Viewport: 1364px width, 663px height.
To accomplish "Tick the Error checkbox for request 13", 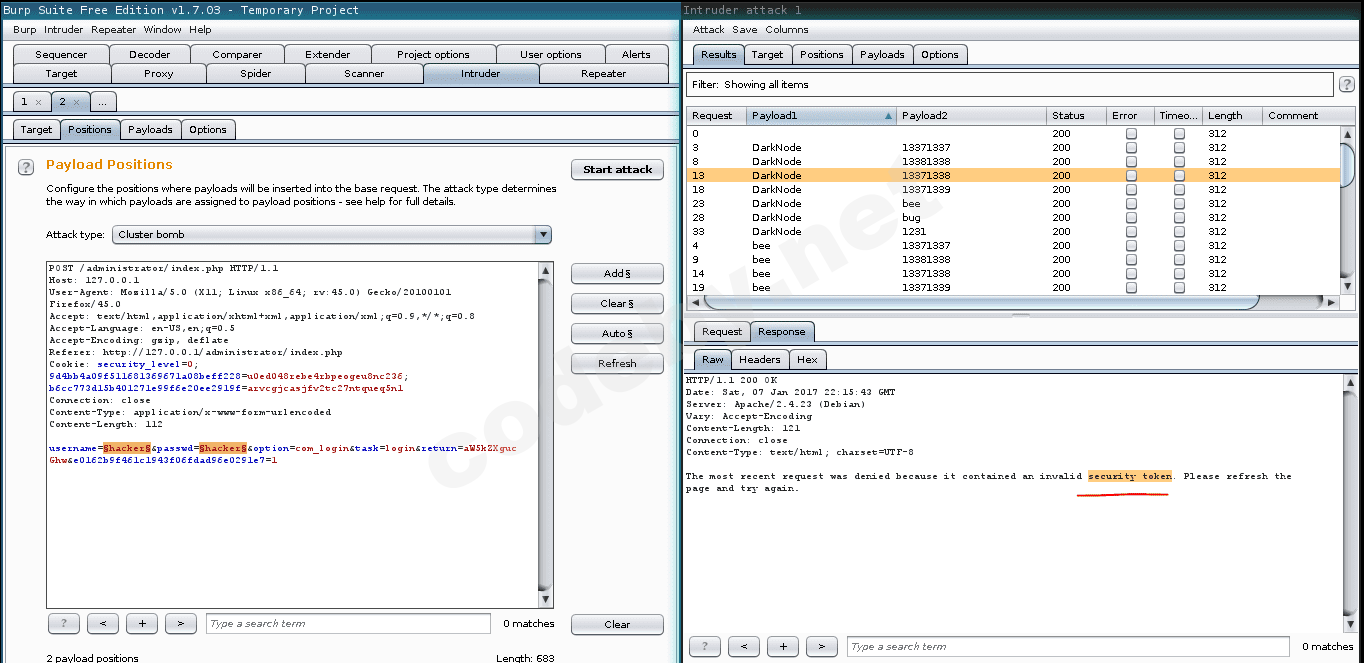I will pyautogui.click(x=1131, y=176).
